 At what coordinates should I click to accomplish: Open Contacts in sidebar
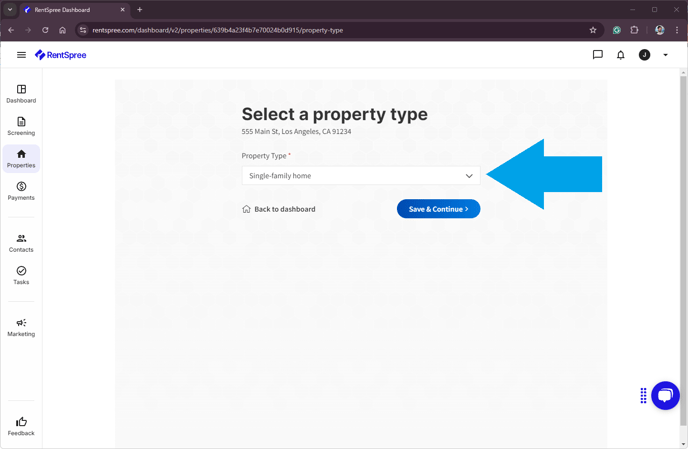(x=21, y=243)
